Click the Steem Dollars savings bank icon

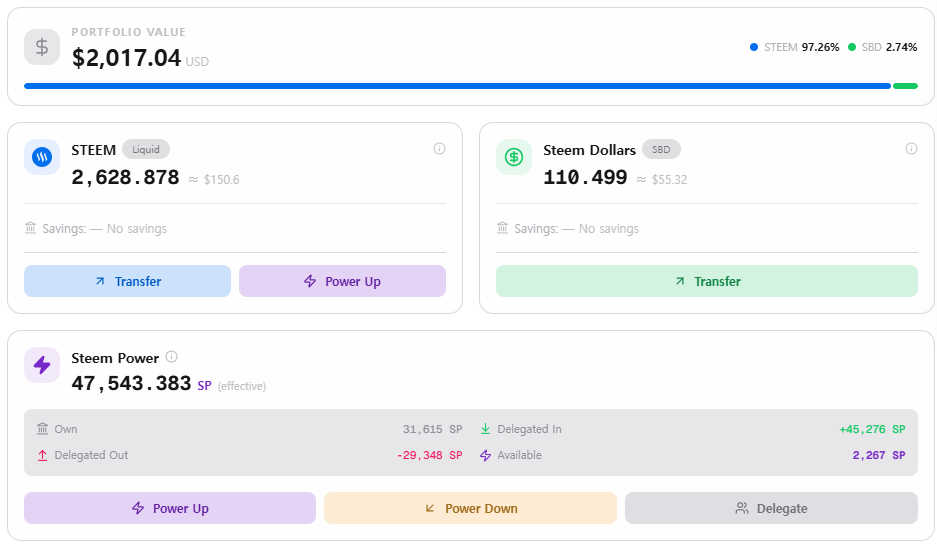coord(503,229)
